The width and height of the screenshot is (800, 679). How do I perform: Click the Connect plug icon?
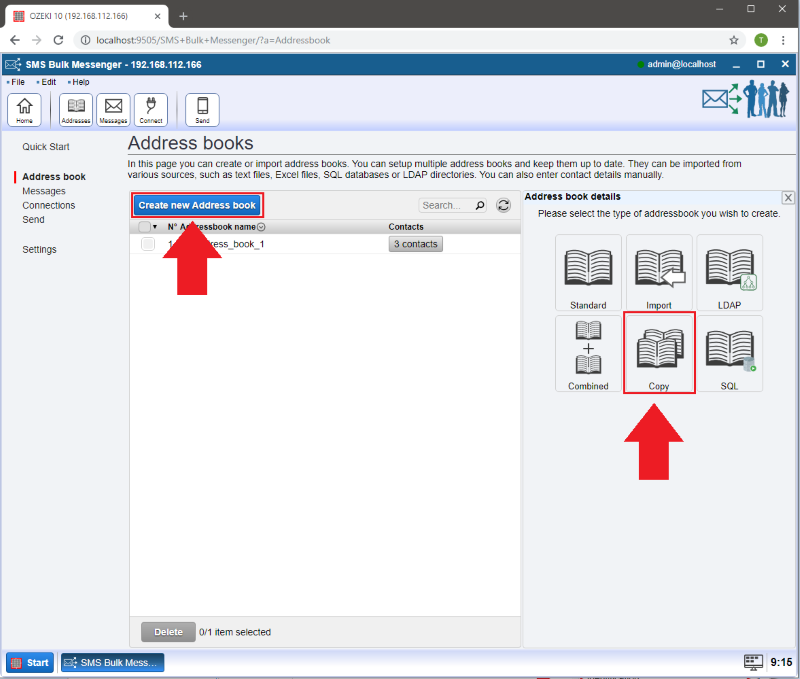pos(151,108)
